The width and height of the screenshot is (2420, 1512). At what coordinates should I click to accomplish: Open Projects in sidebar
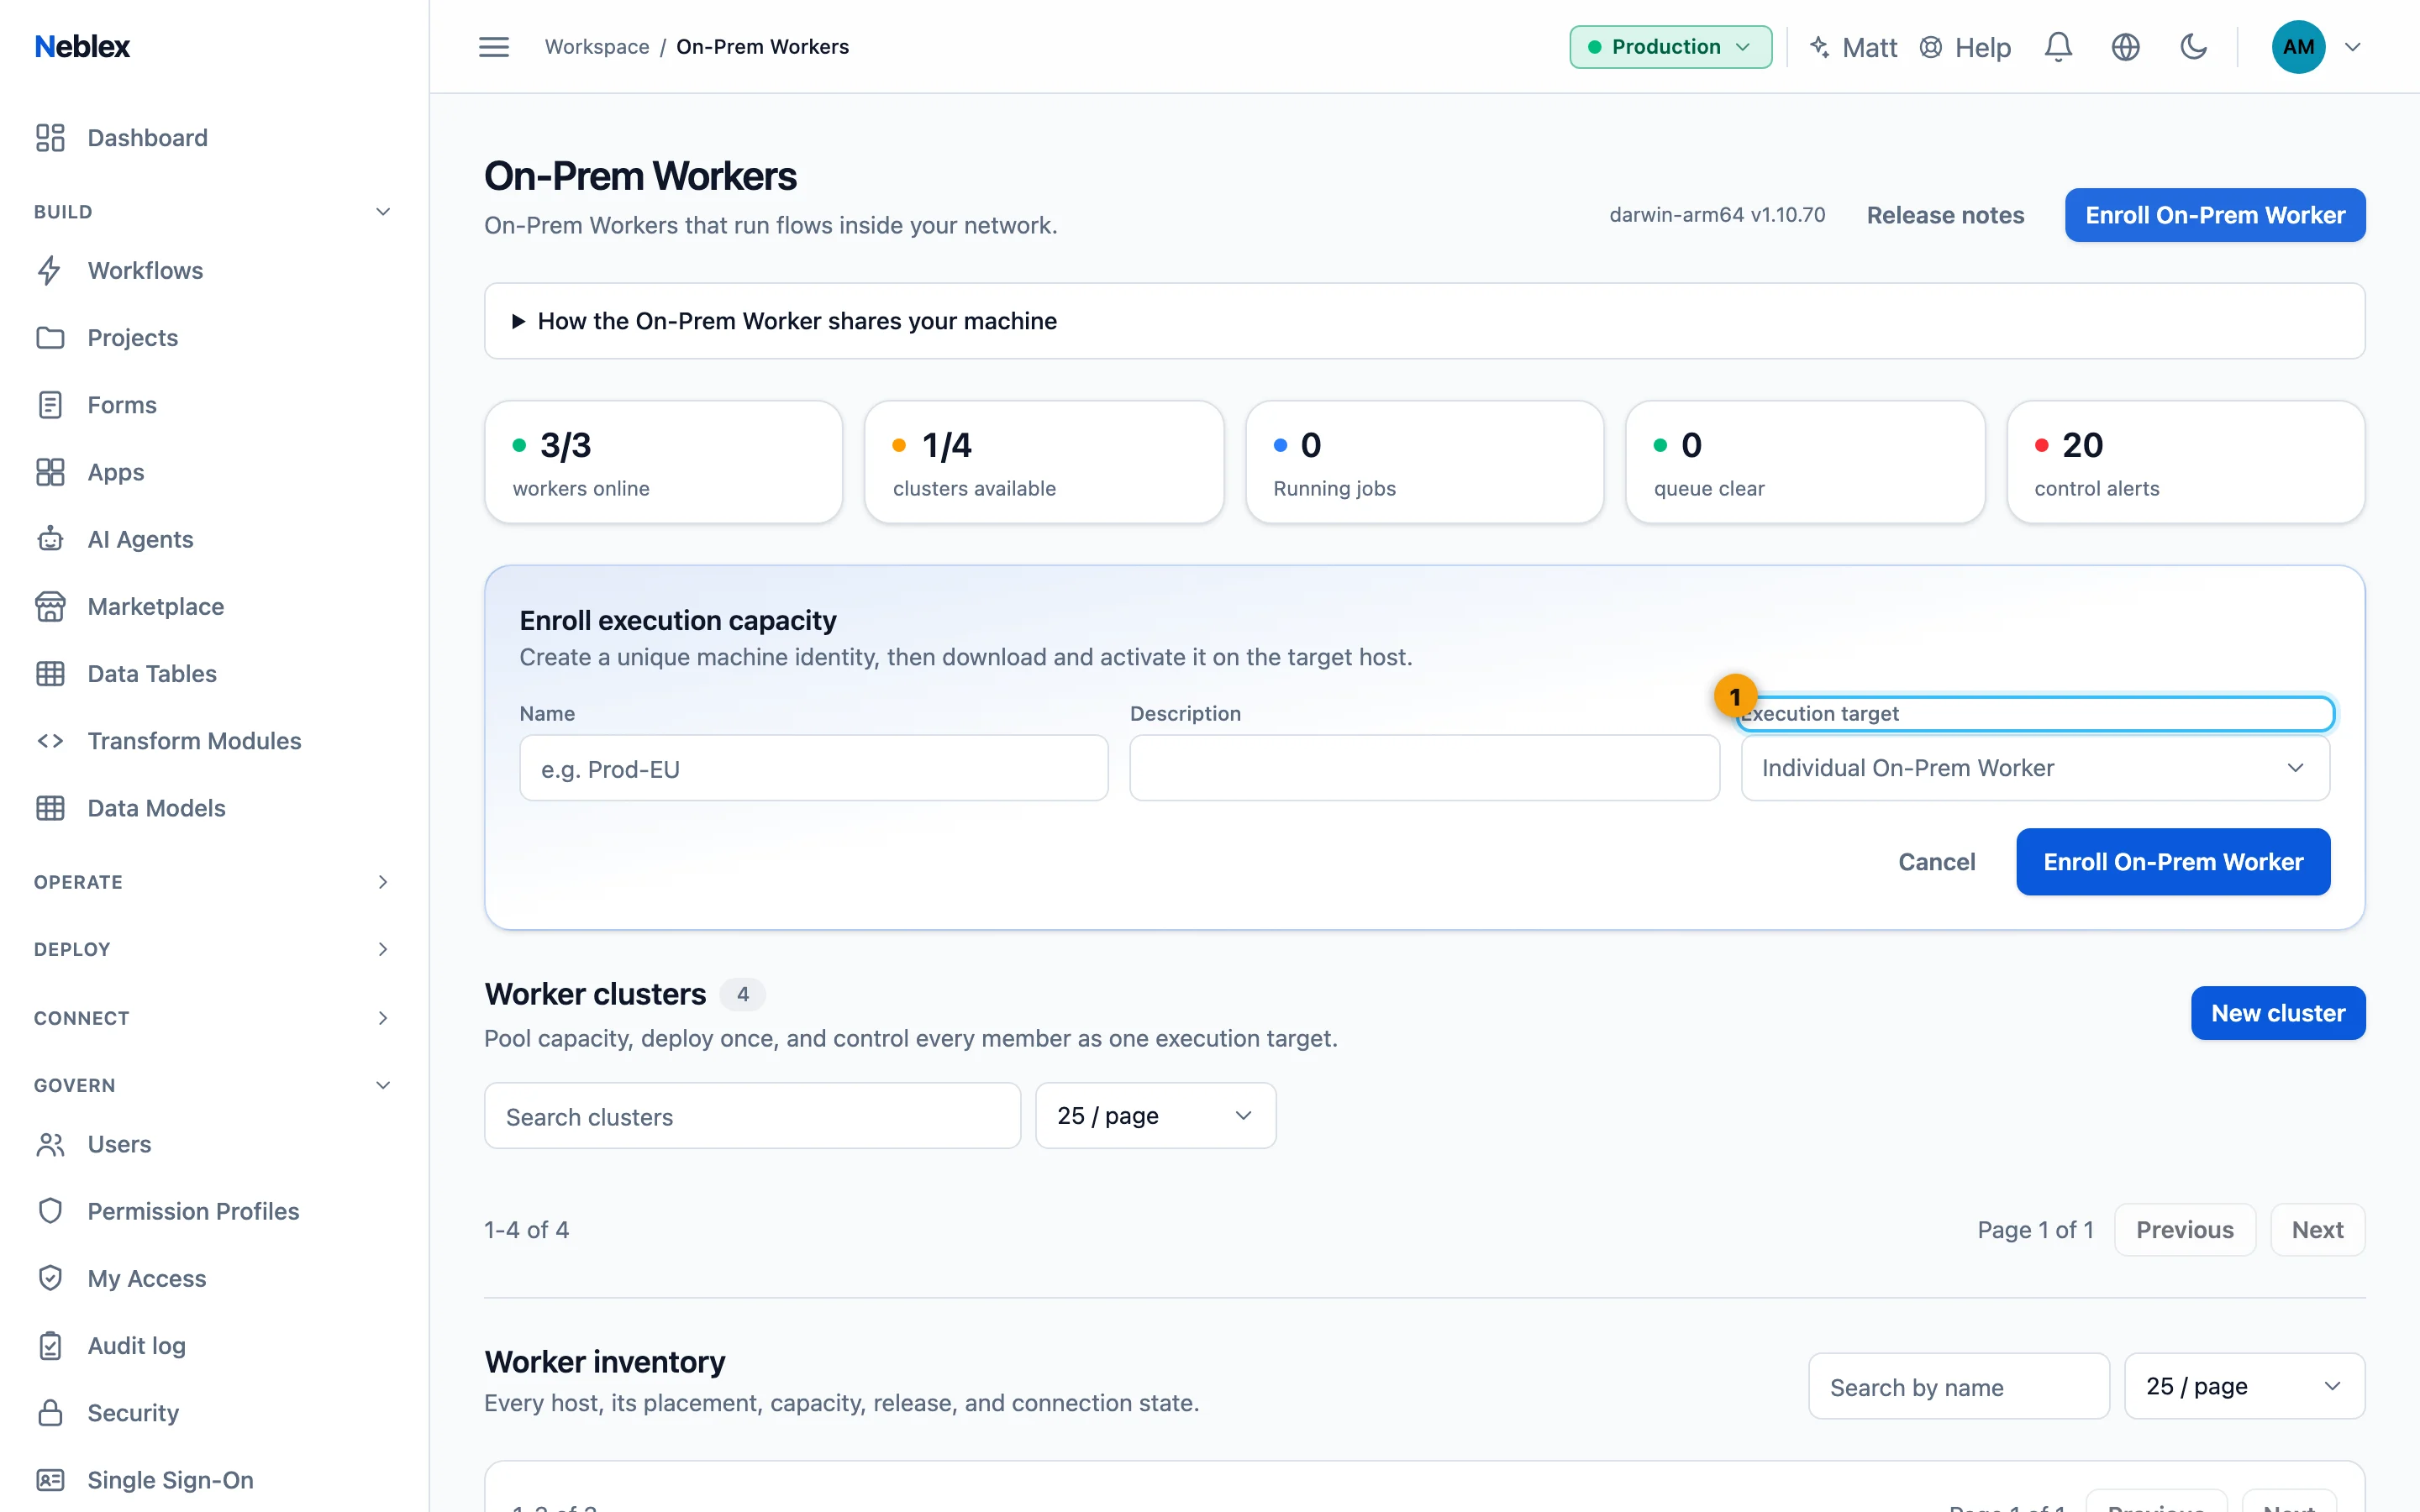[x=214, y=338]
